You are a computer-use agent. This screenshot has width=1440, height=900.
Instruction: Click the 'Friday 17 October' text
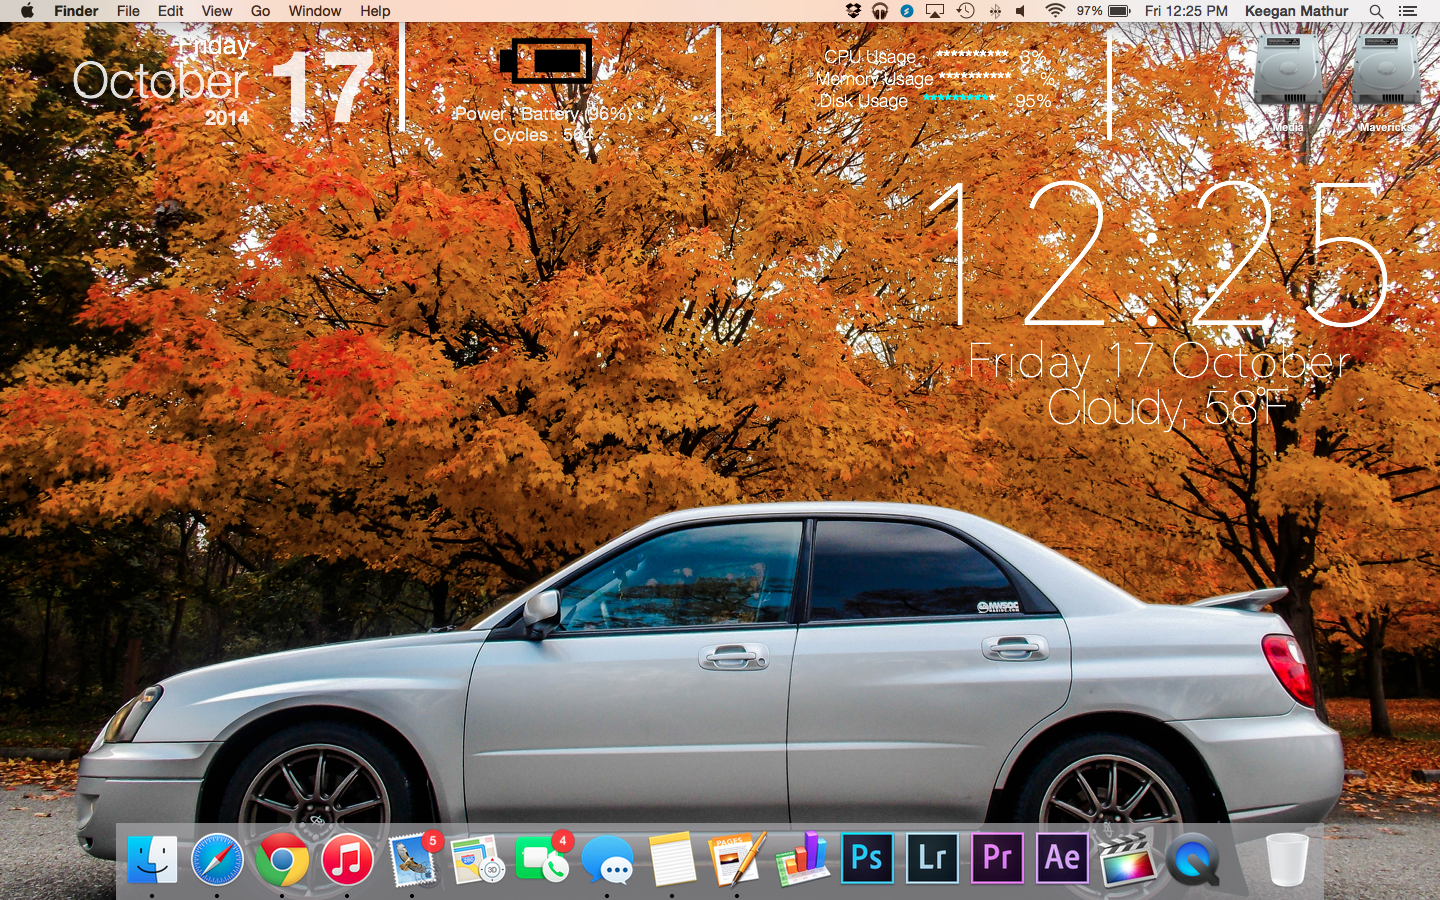point(1159,361)
